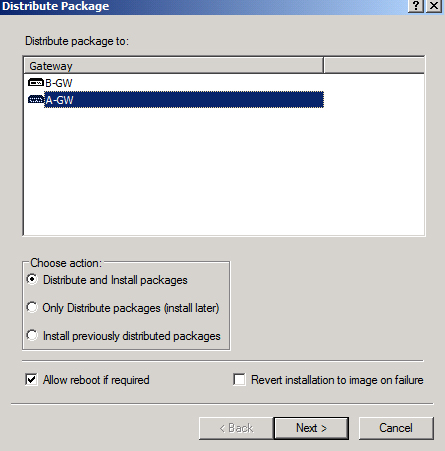Open the help question mark button

(x=416, y=6)
